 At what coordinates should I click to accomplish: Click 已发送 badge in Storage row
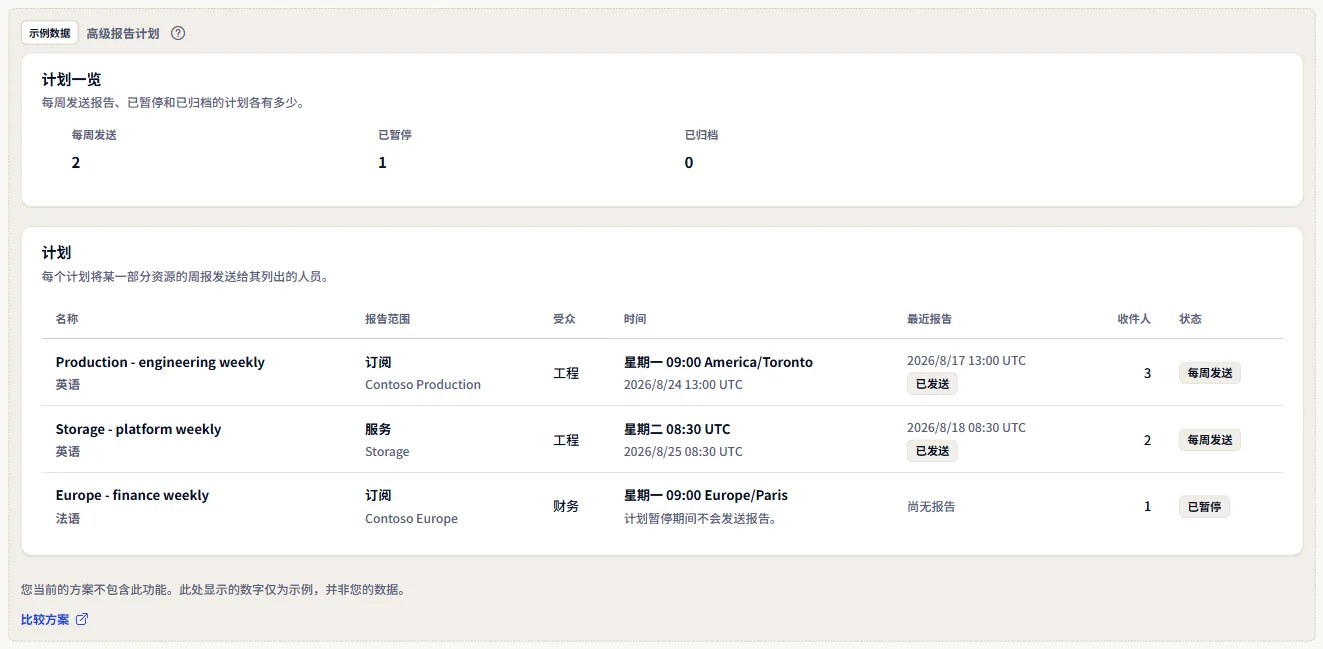pyautogui.click(x=932, y=451)
